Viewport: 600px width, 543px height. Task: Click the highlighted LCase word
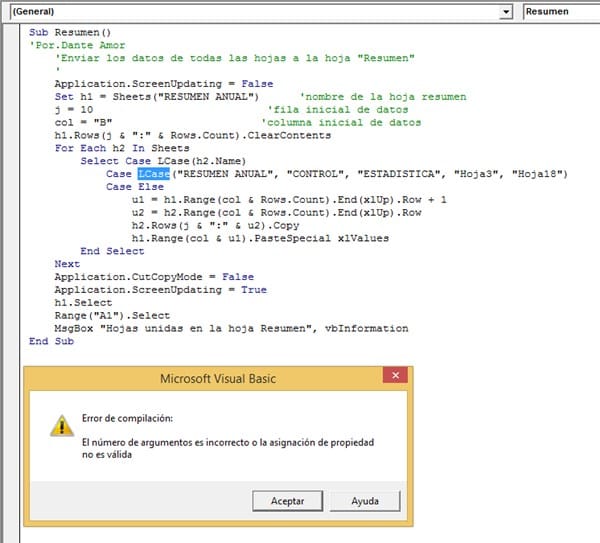click(x=153, y=174)
